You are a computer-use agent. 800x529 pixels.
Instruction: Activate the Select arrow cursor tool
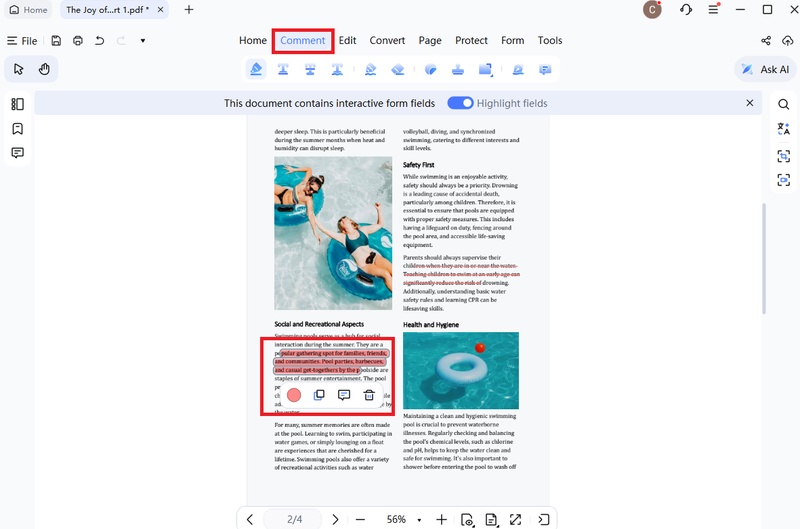coord(18,69)
